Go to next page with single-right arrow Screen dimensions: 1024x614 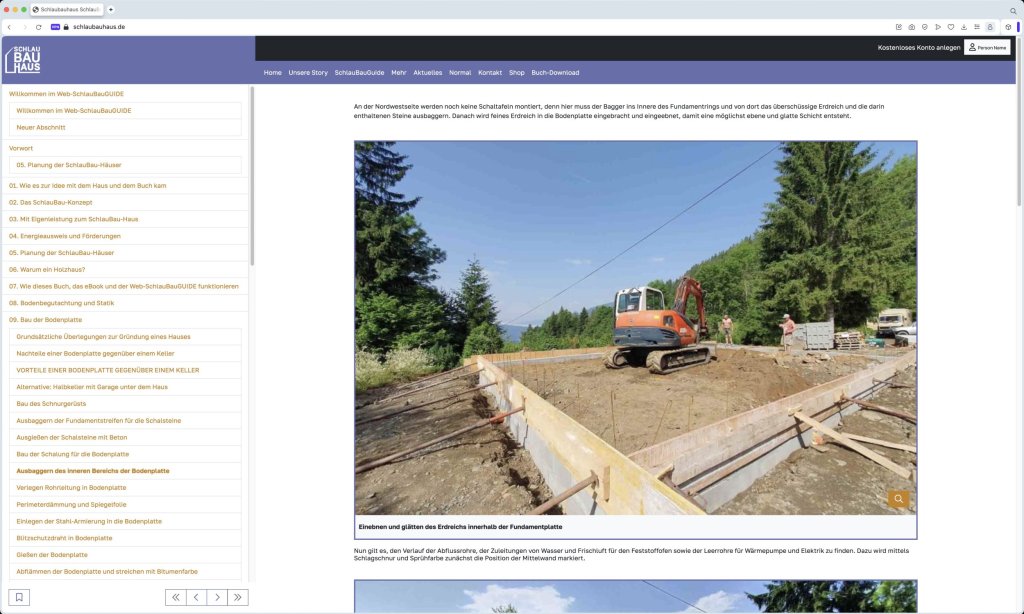[x=217, y=597]
